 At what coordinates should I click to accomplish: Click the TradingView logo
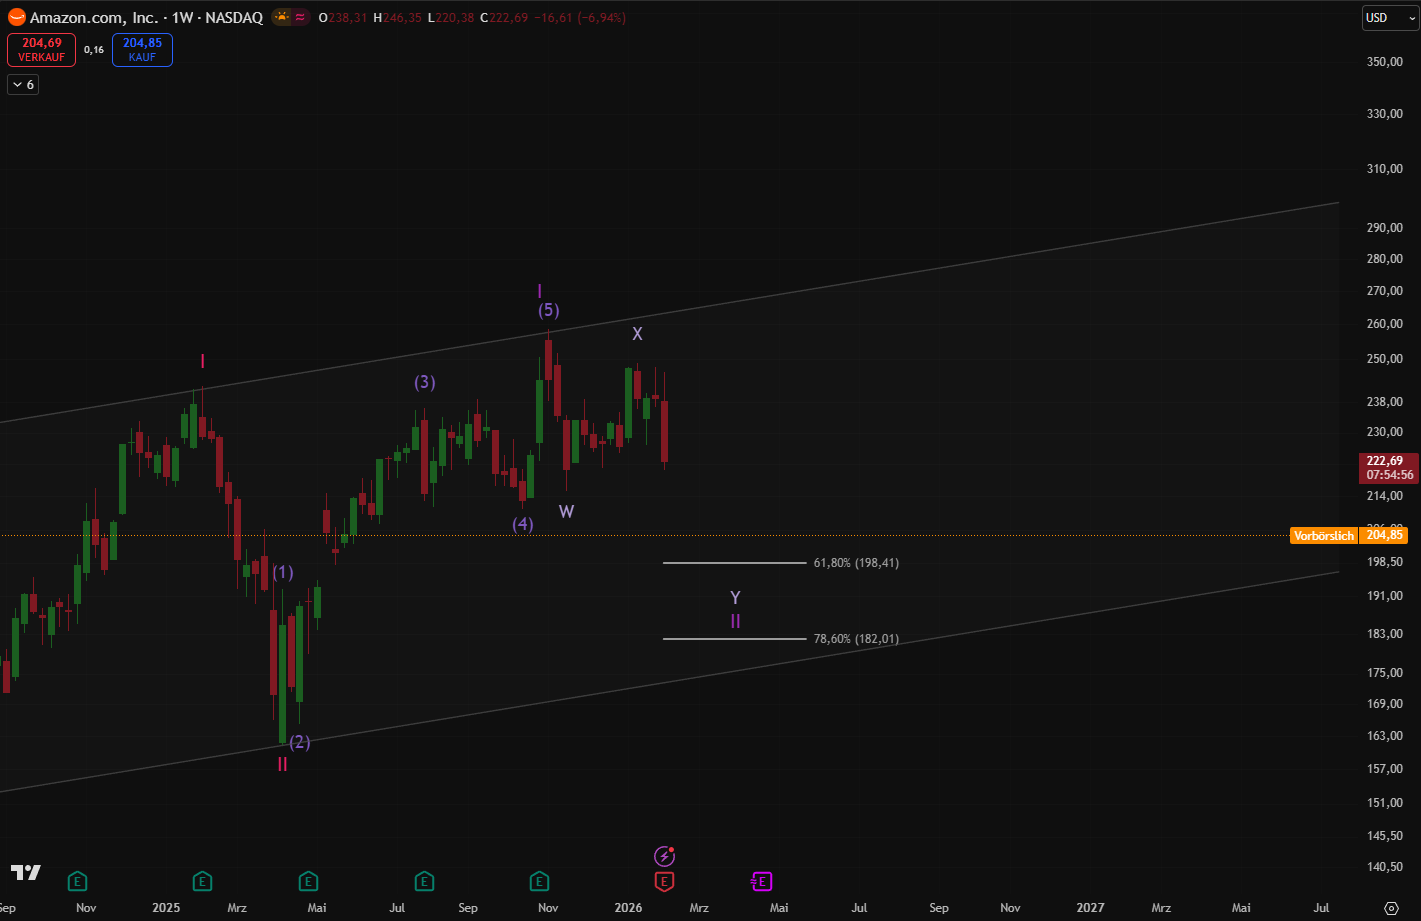[x=26, y=872]
